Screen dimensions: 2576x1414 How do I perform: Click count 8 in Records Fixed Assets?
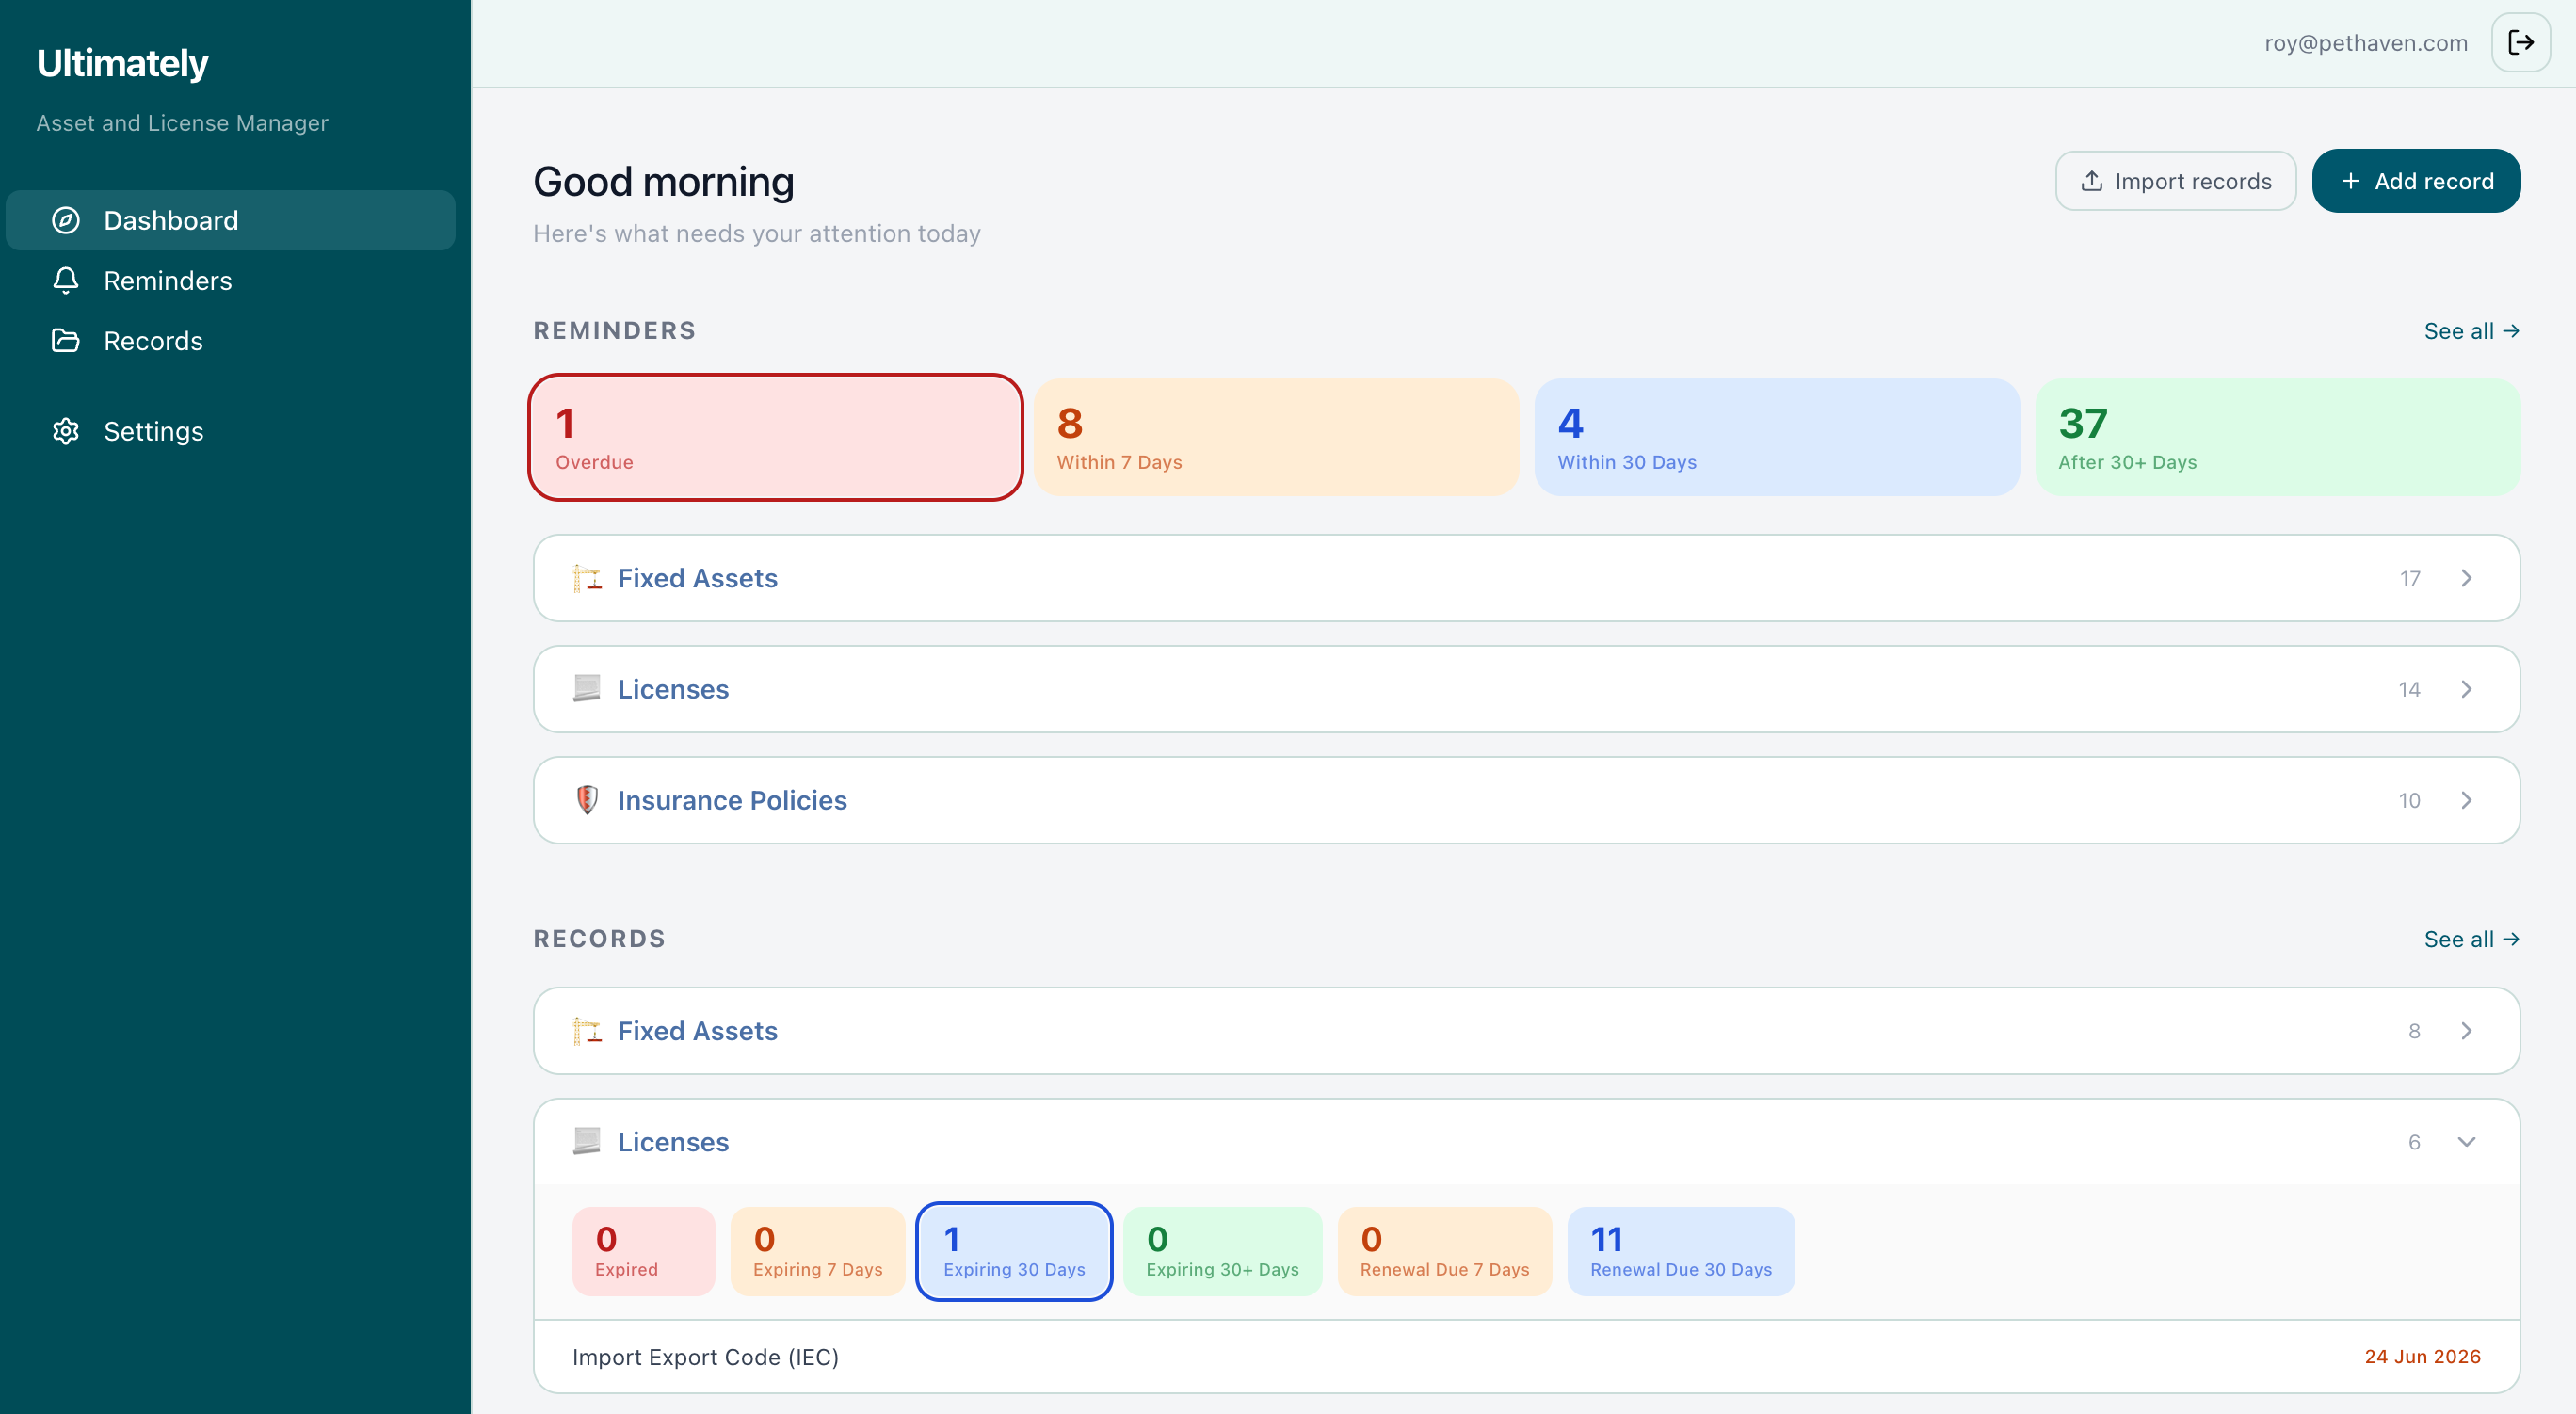[2414, 1031]
